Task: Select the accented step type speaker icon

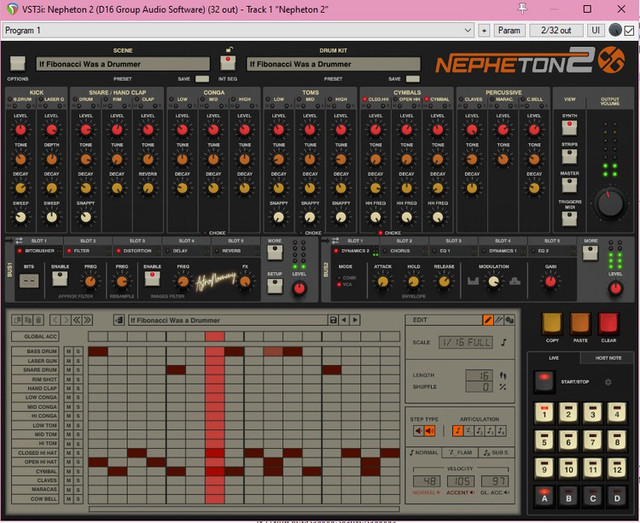Action: pyautogui.click(x=429, y=431)
